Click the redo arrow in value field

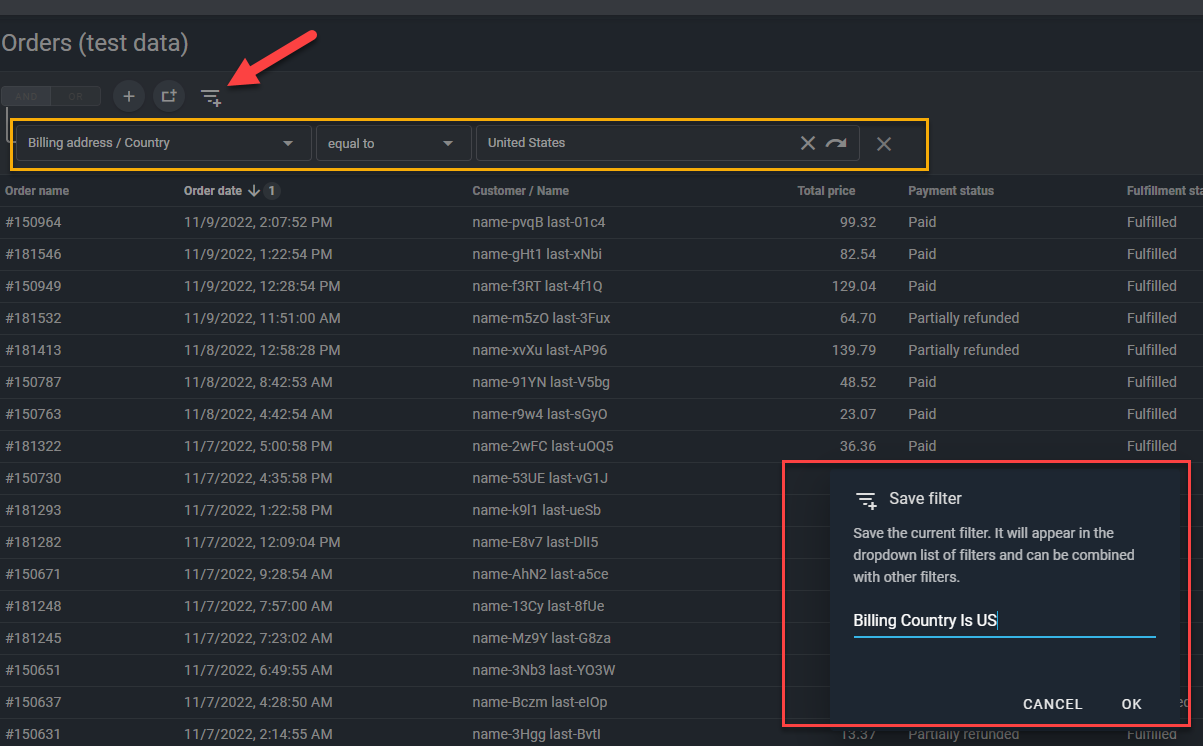tap(836, 143)
